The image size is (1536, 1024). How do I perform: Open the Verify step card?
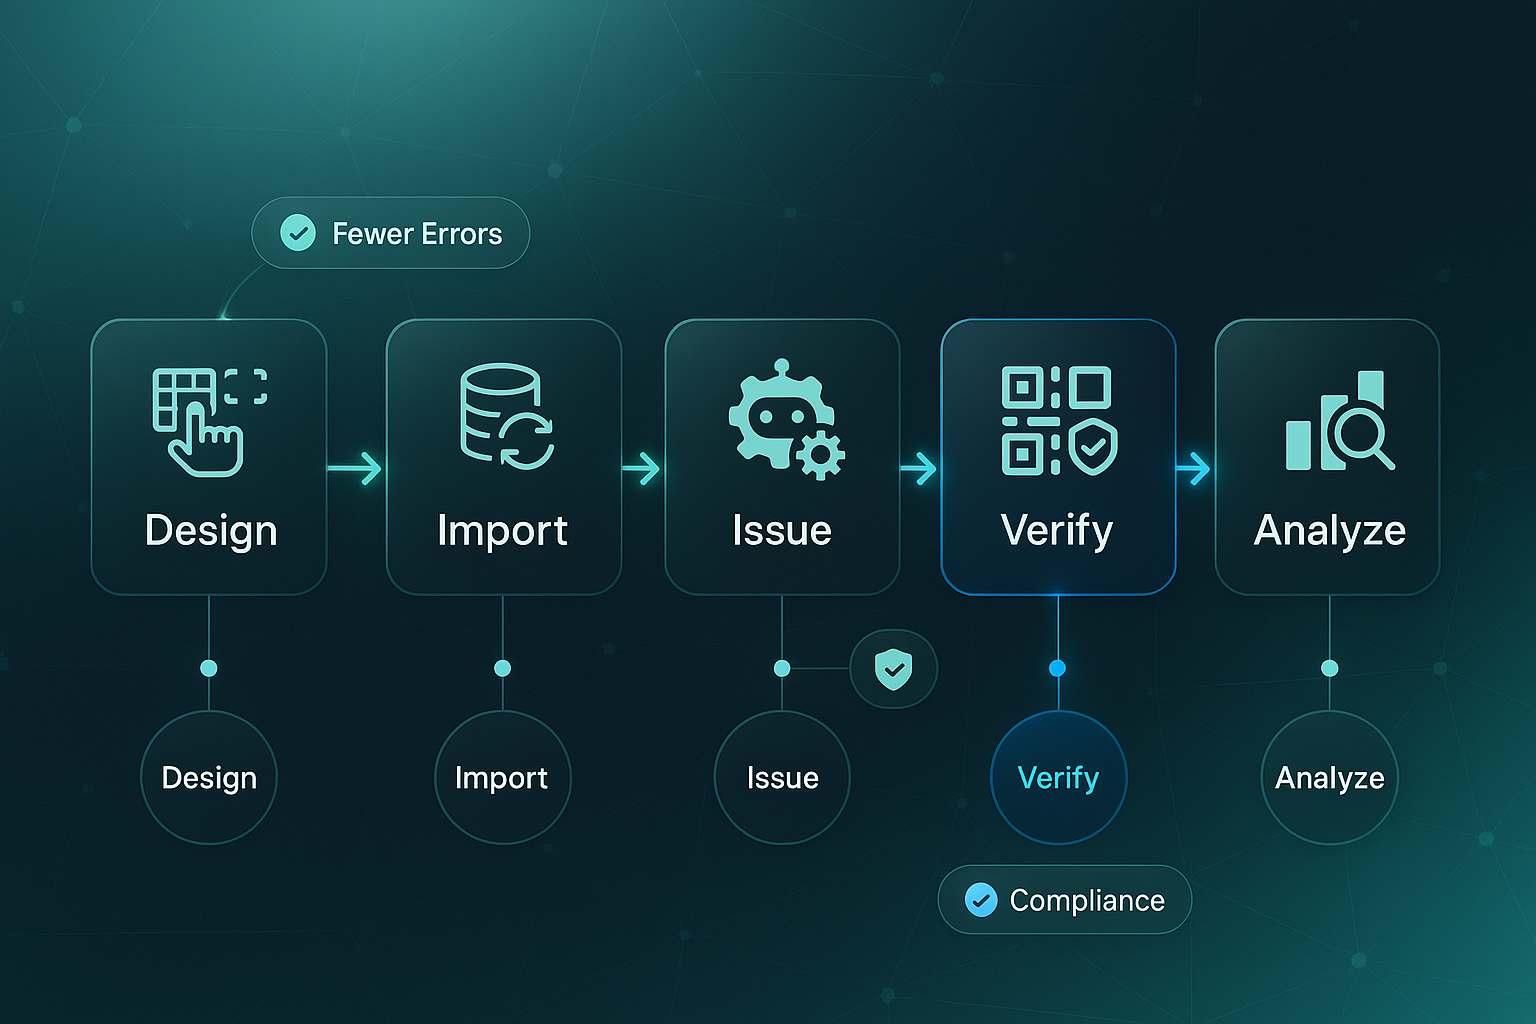coord(1058,455)
